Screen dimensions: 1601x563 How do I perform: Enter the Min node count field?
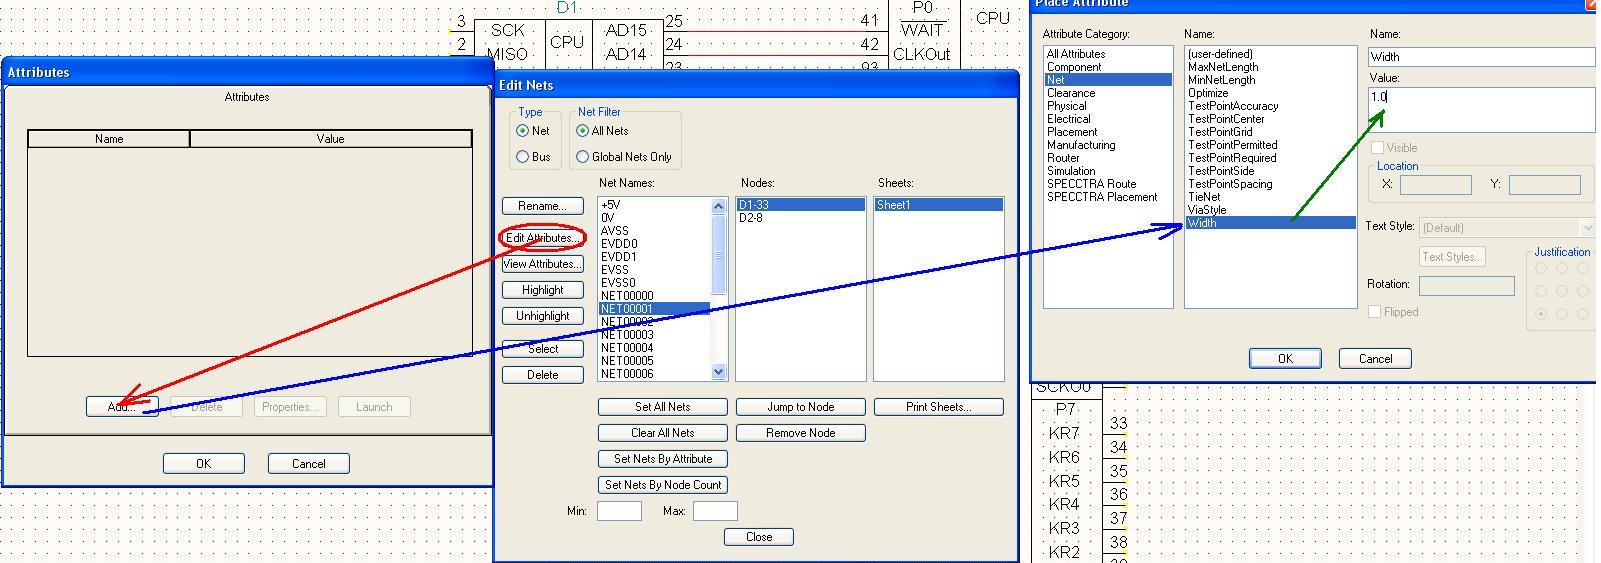coord(618,511)
